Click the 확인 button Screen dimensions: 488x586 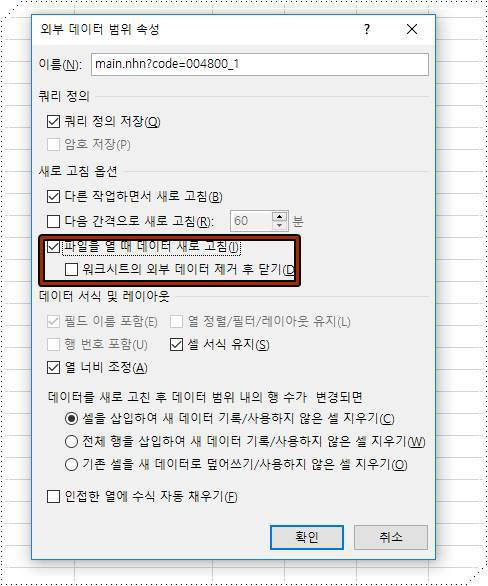(307, 537)
